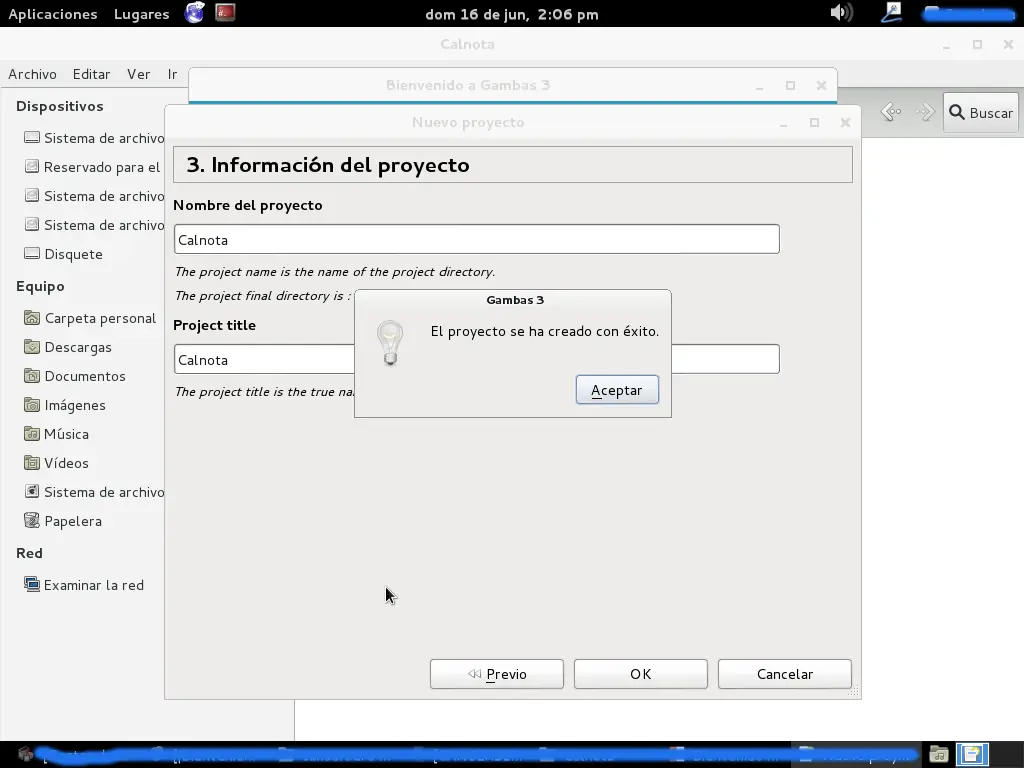Click the Nombre del proyecto input field
The width and height of the screenshot is (1024, 768).
476,239
